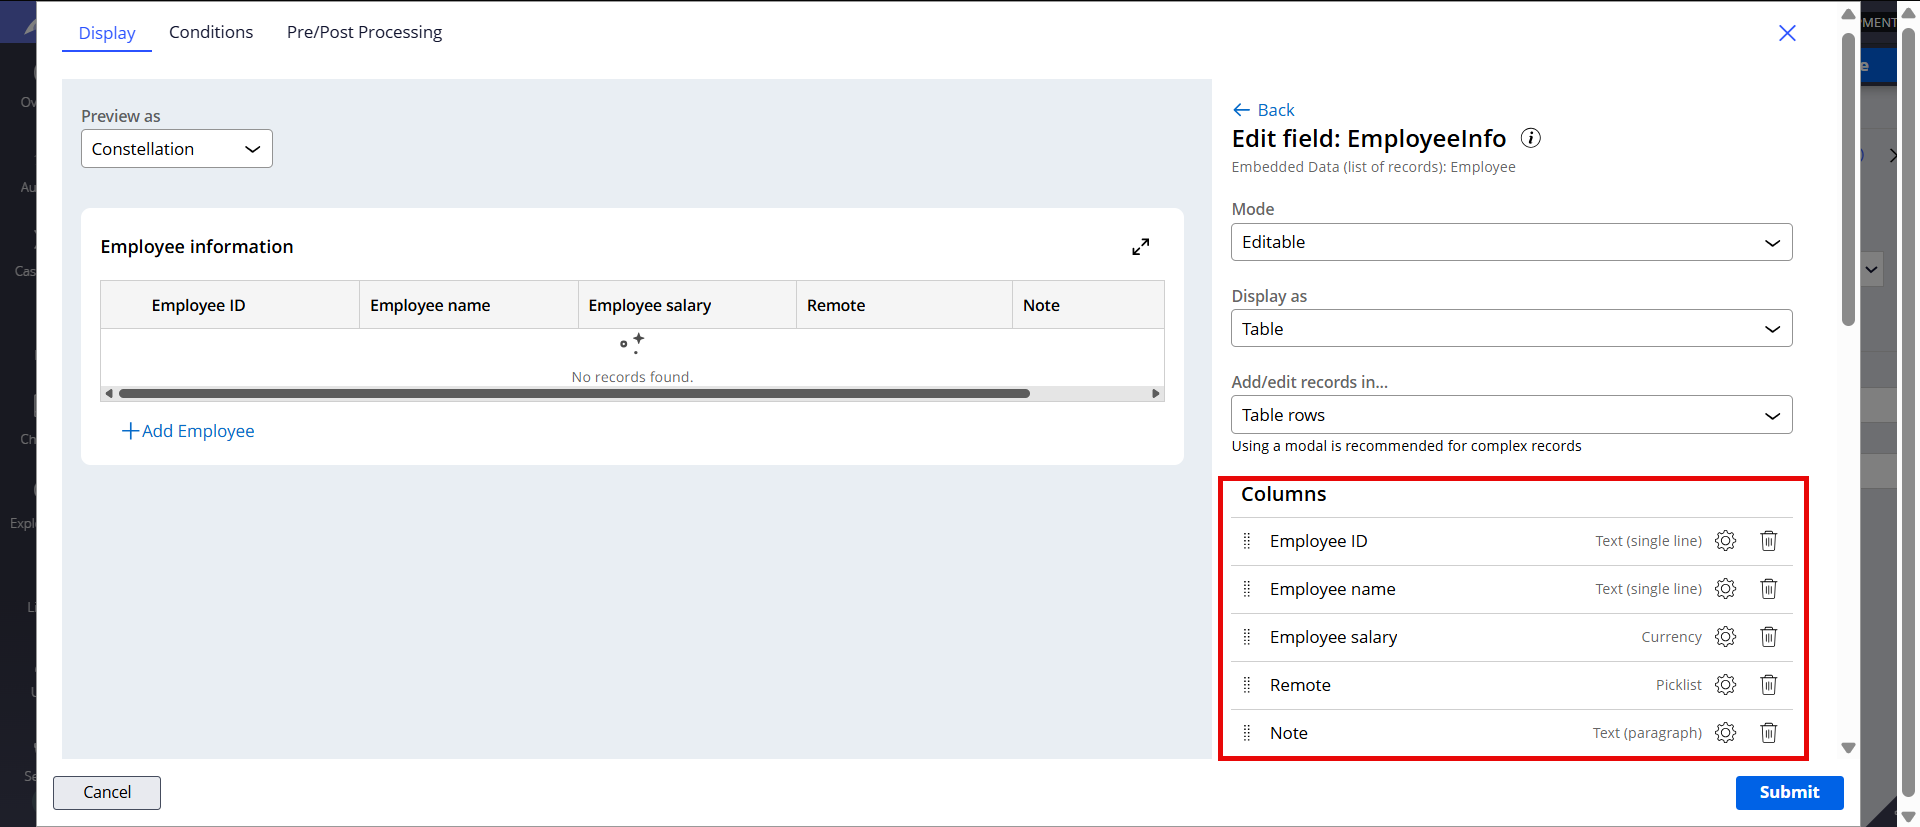Delete the Remote column
This screenshot has height=827, width=1920.
pyautogui.click(x=1768, y=685)
